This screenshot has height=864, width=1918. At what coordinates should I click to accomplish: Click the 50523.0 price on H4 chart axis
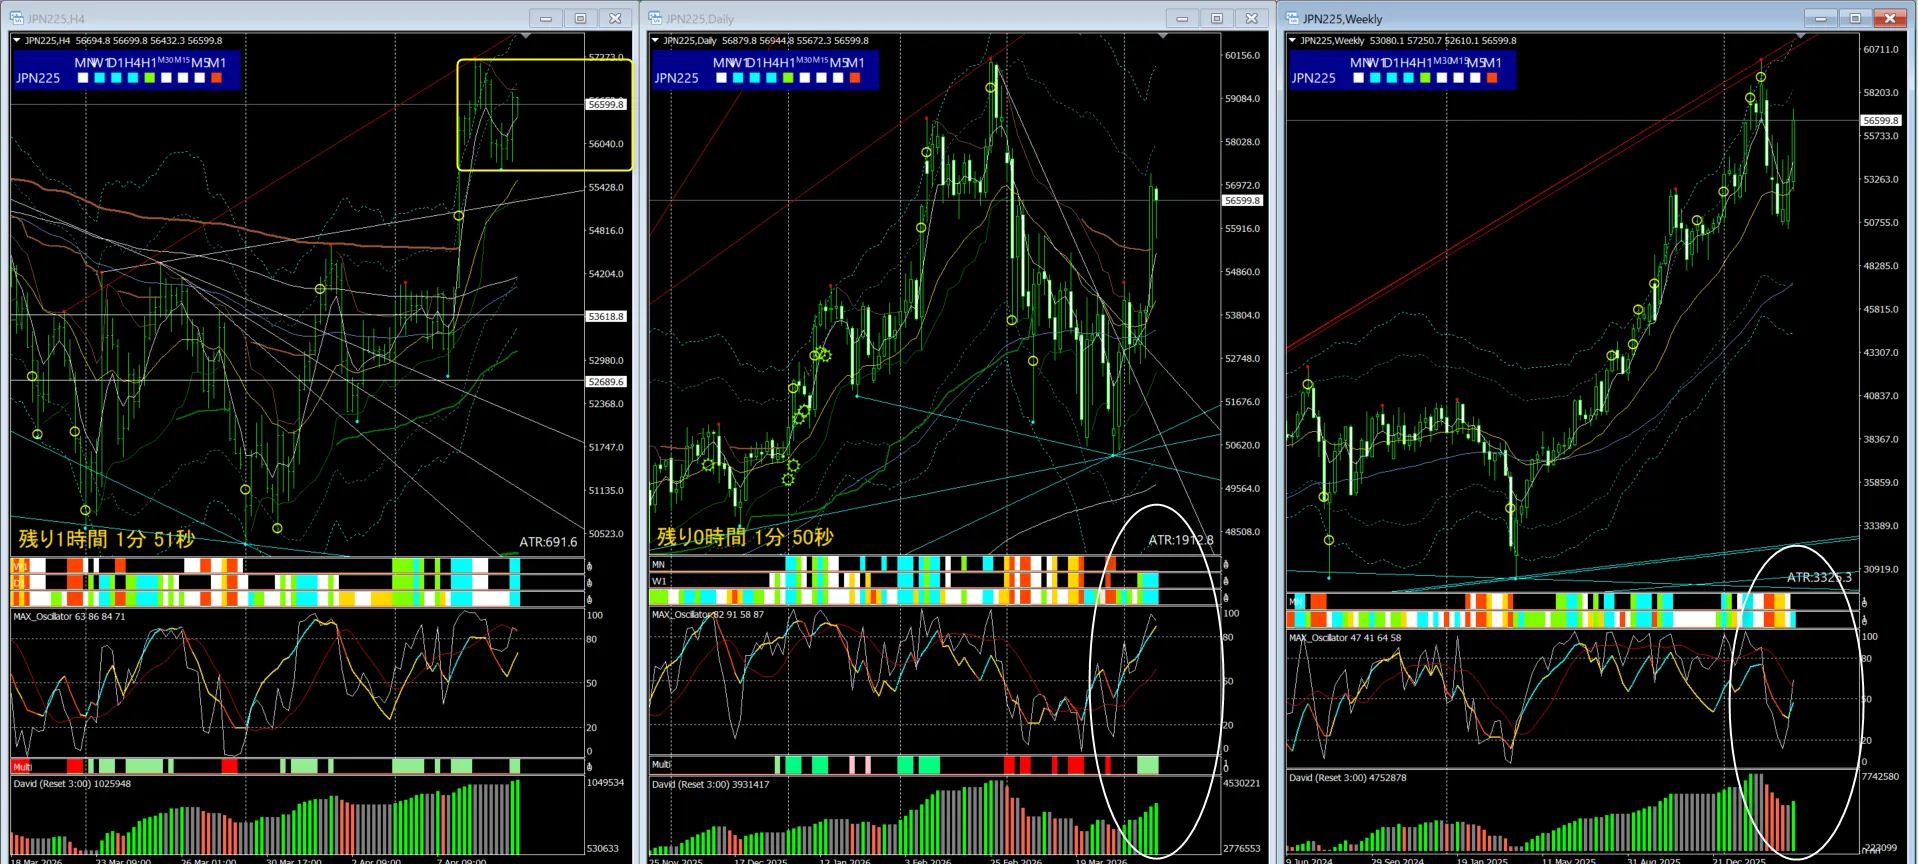pos(606,534)
